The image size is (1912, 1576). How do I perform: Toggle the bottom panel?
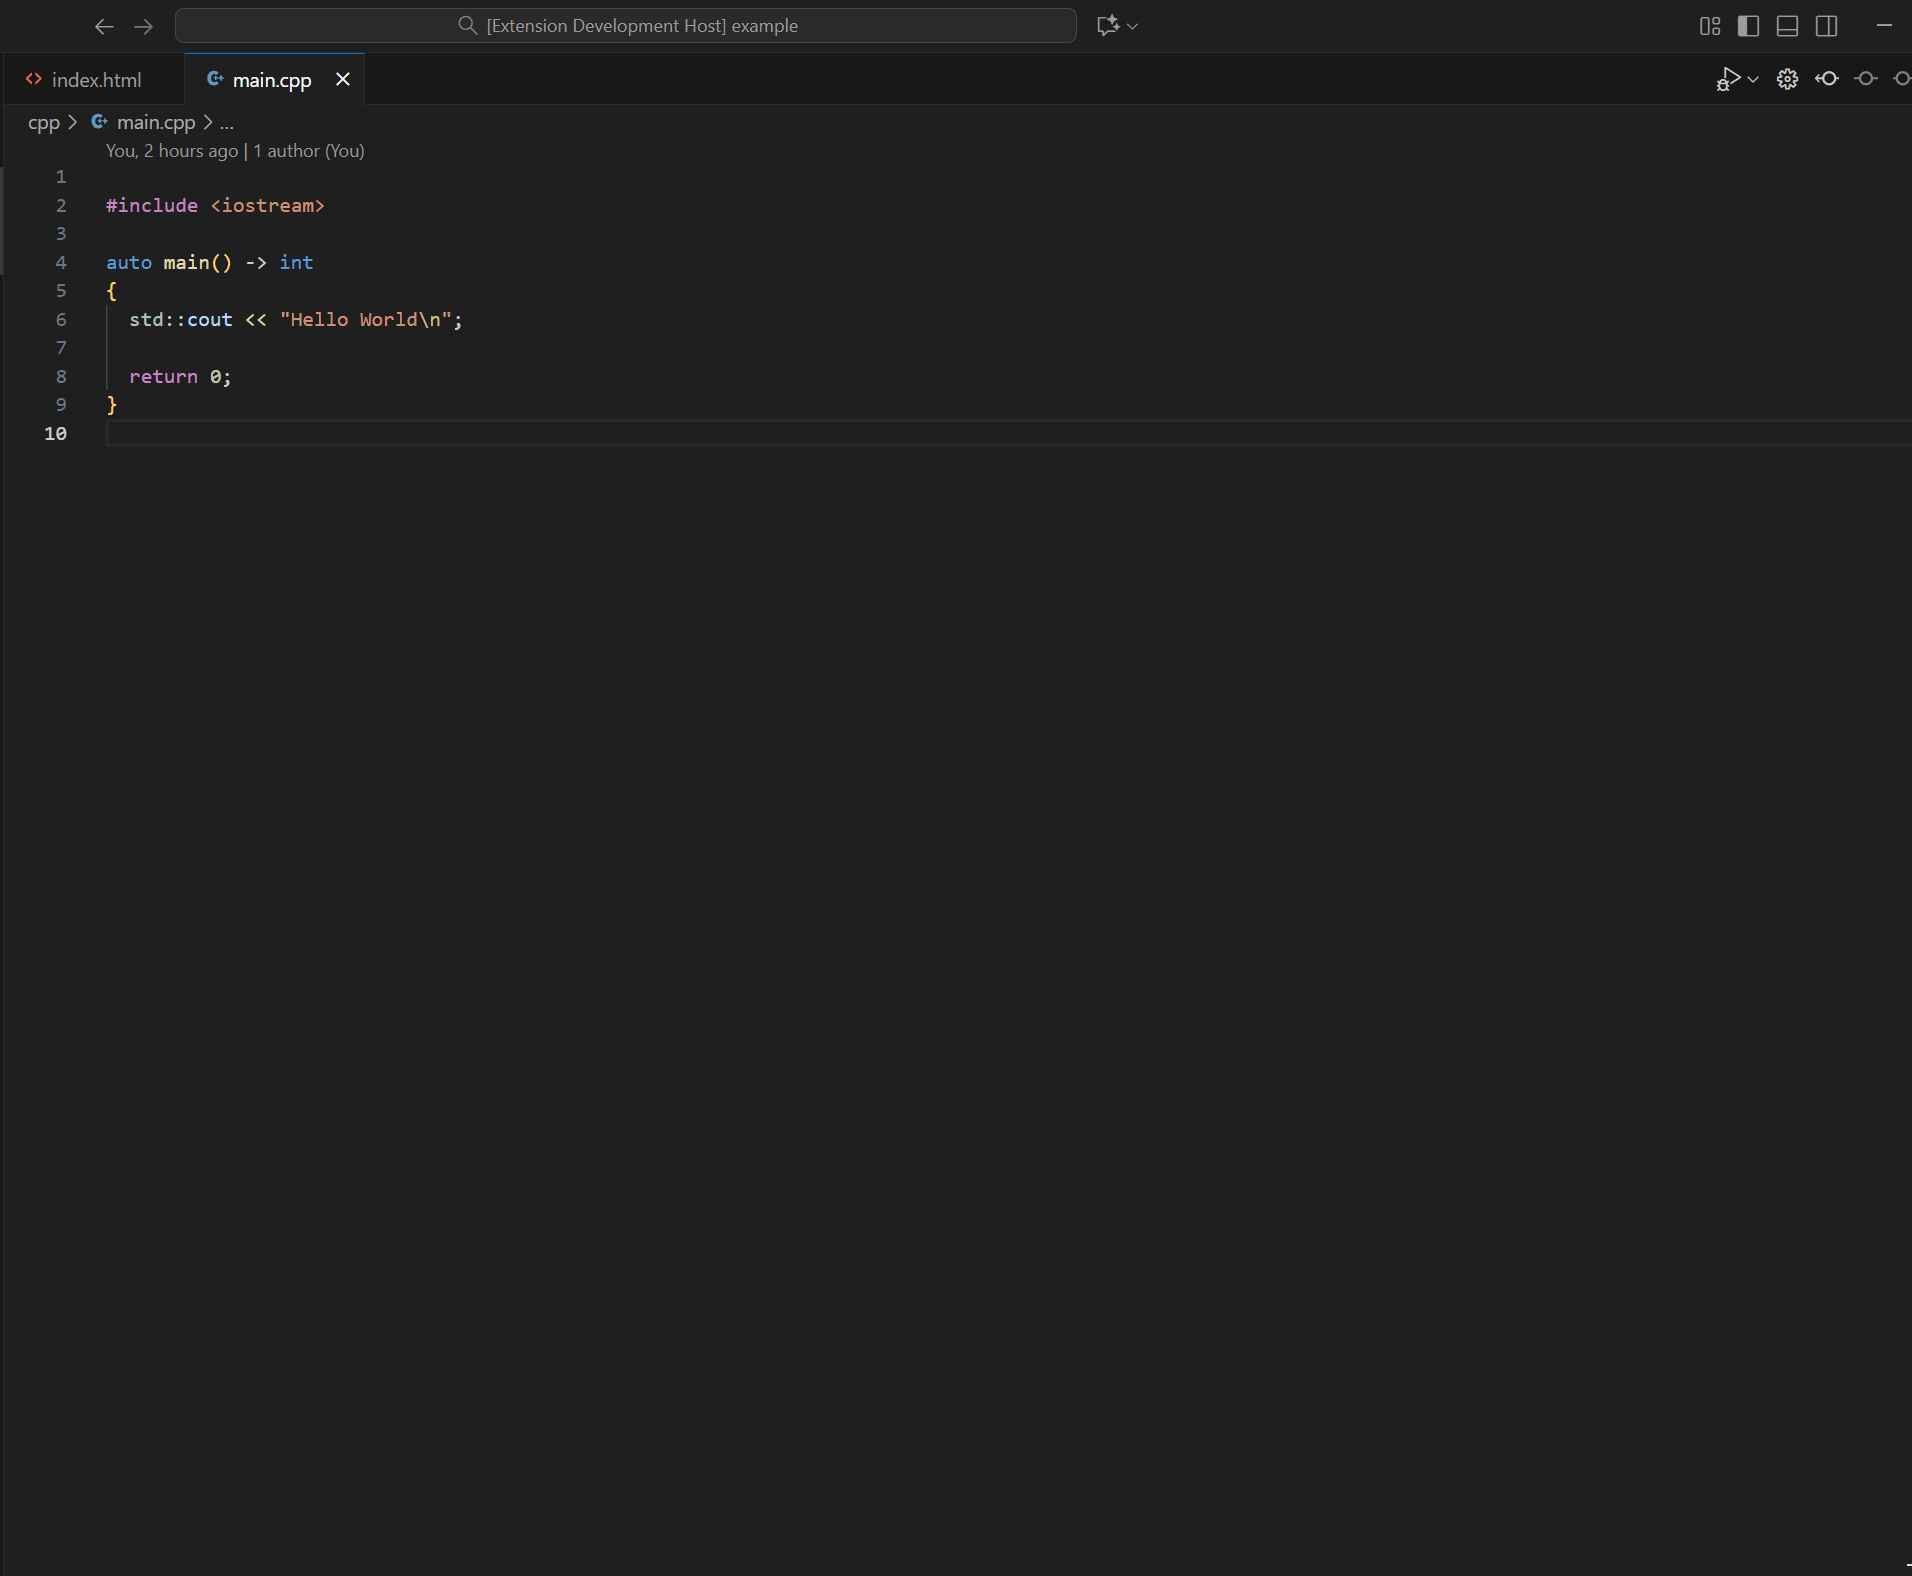tap(1788, 26)
